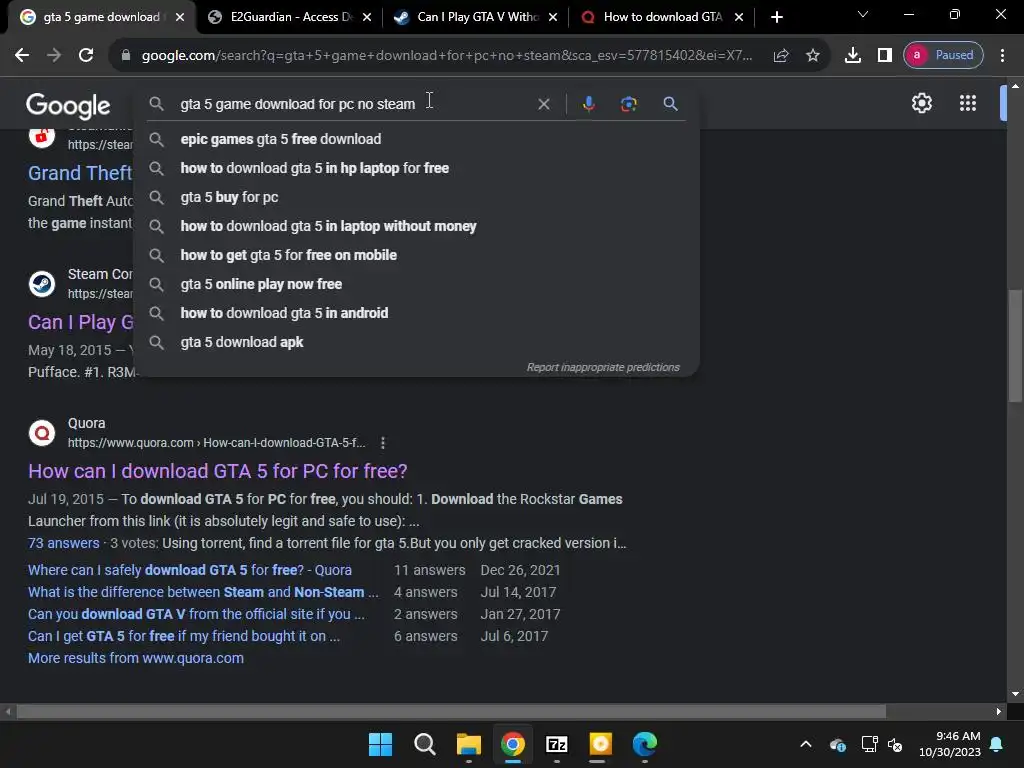
Task: Close the How to download GTA tab
Action: coord(739,18)
